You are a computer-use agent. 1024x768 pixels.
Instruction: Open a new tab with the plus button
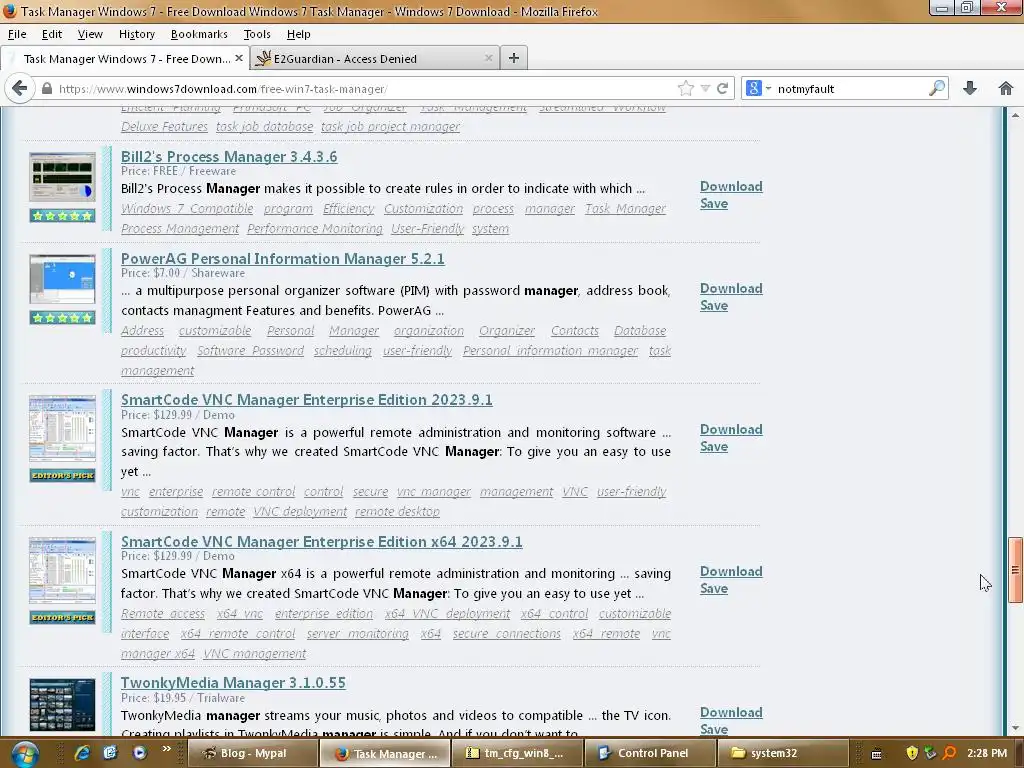point(514,58)
